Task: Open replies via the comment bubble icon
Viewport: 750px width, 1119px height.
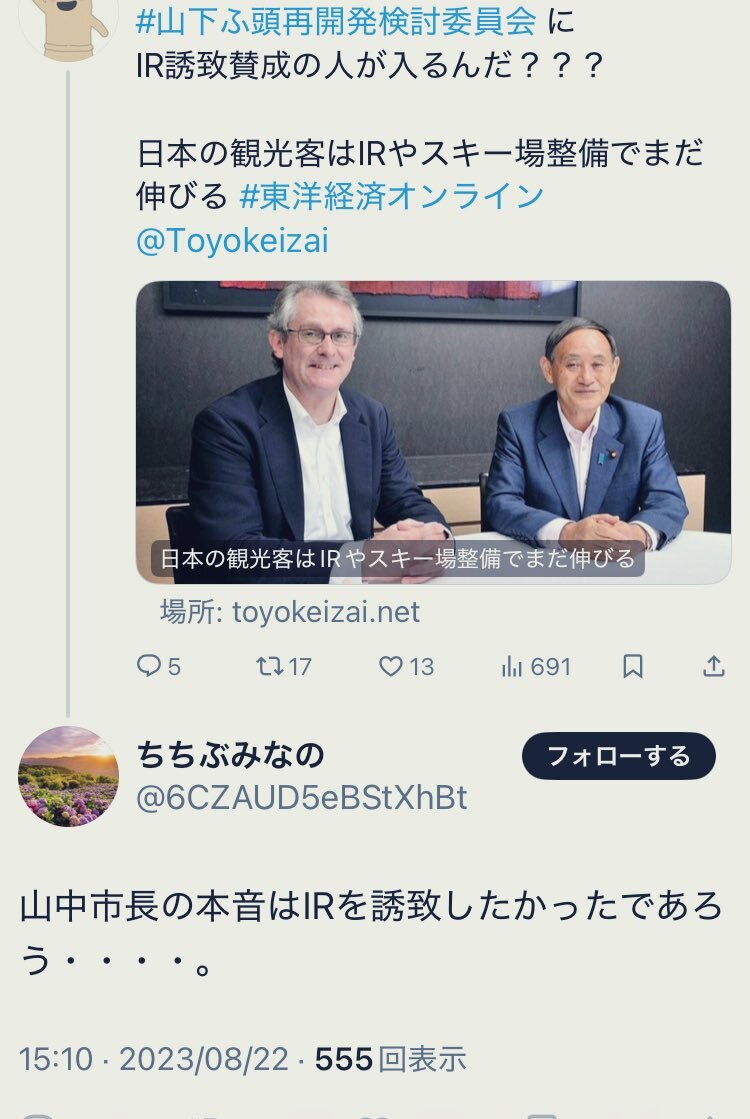Action: [148, 666]
